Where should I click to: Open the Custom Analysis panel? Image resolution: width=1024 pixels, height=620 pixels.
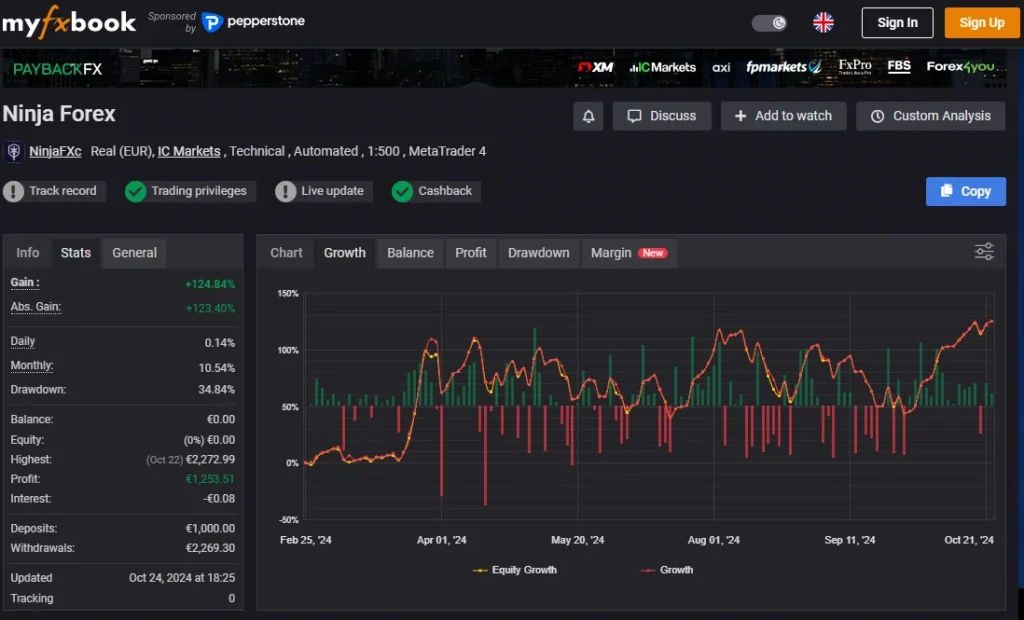coord(930,116)
